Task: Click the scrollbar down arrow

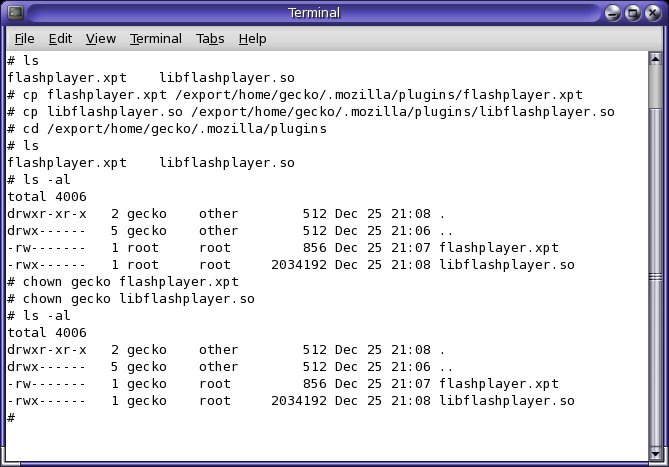Action: [655, 453]
